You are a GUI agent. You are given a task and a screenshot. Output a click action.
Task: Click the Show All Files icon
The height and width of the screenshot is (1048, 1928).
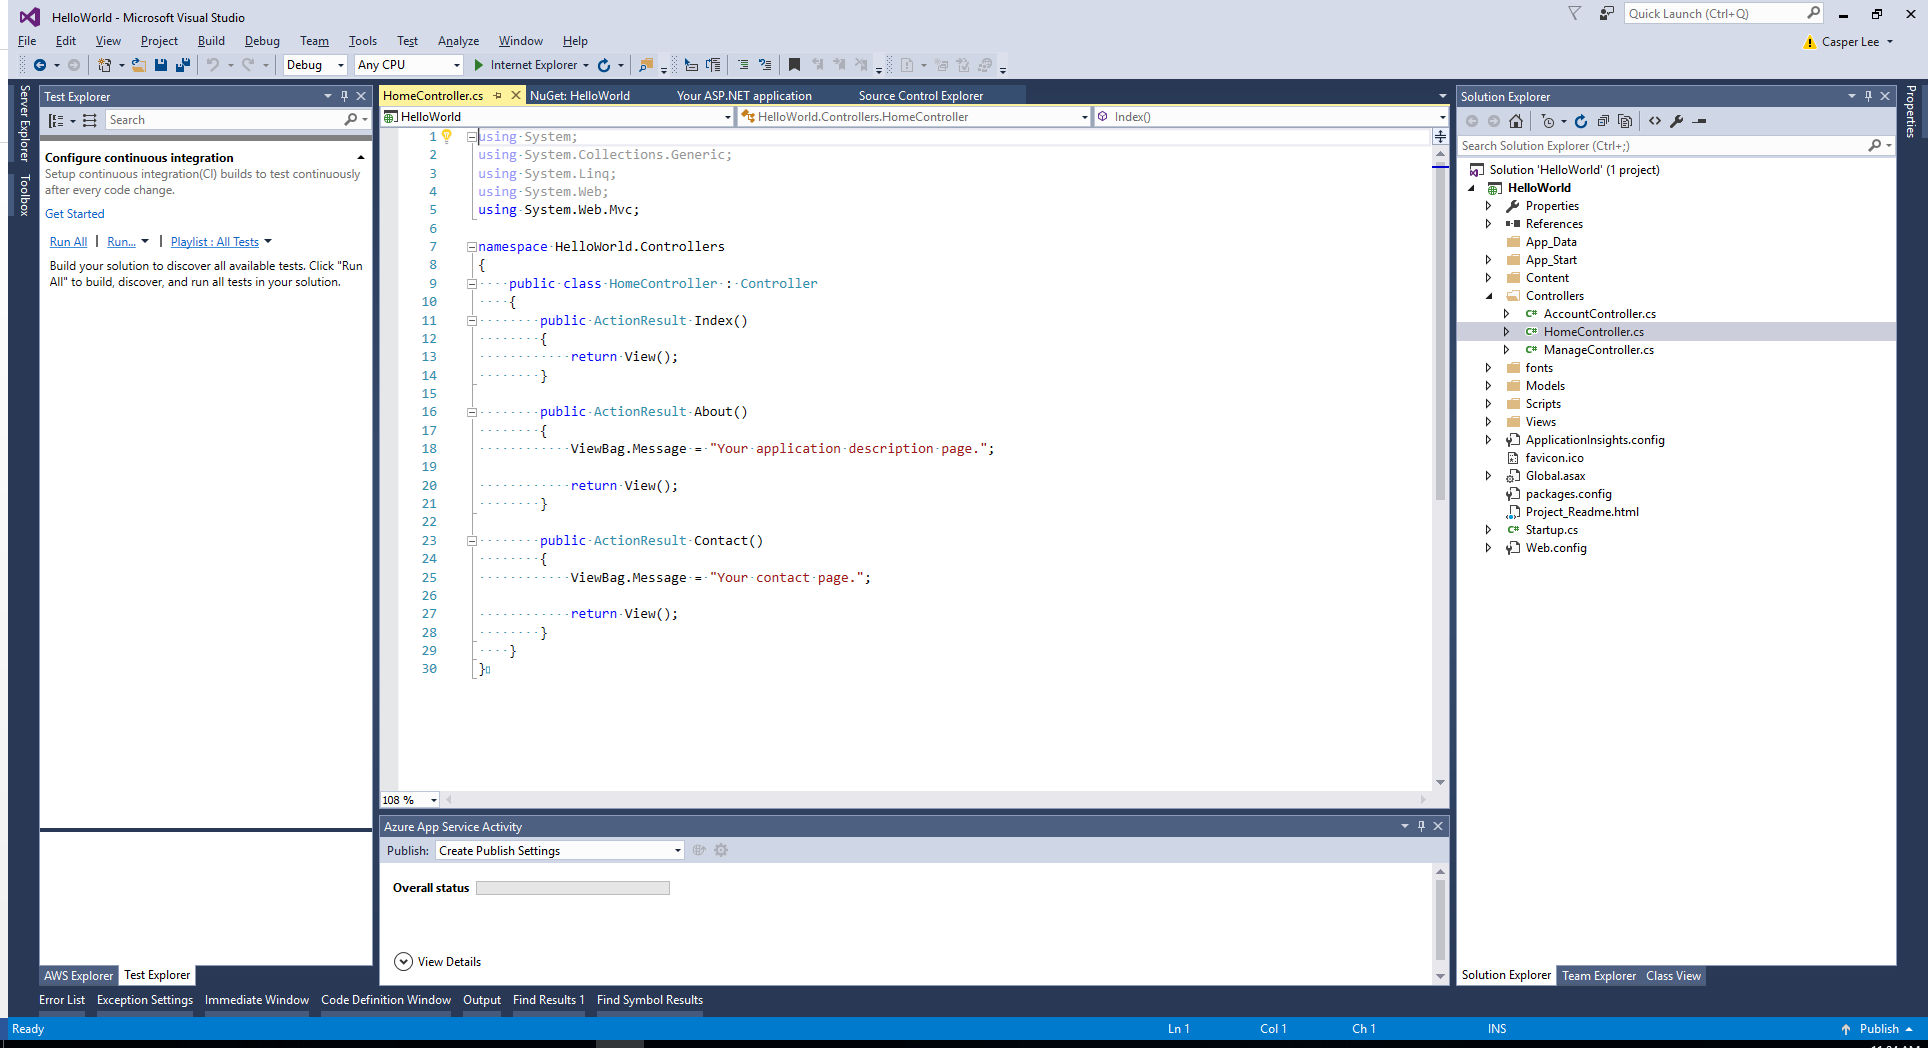pos(1625,121)
